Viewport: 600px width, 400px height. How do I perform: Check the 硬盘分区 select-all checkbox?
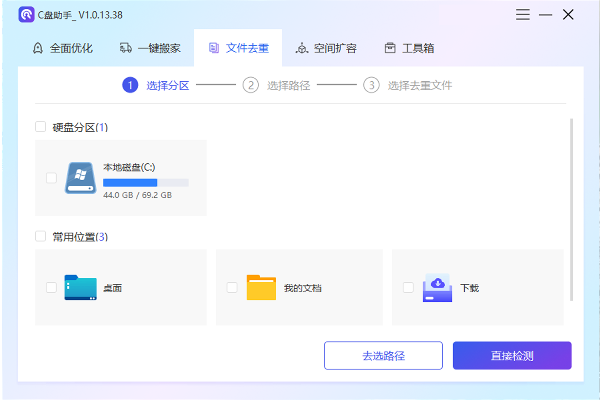click(x=40, y=127)
